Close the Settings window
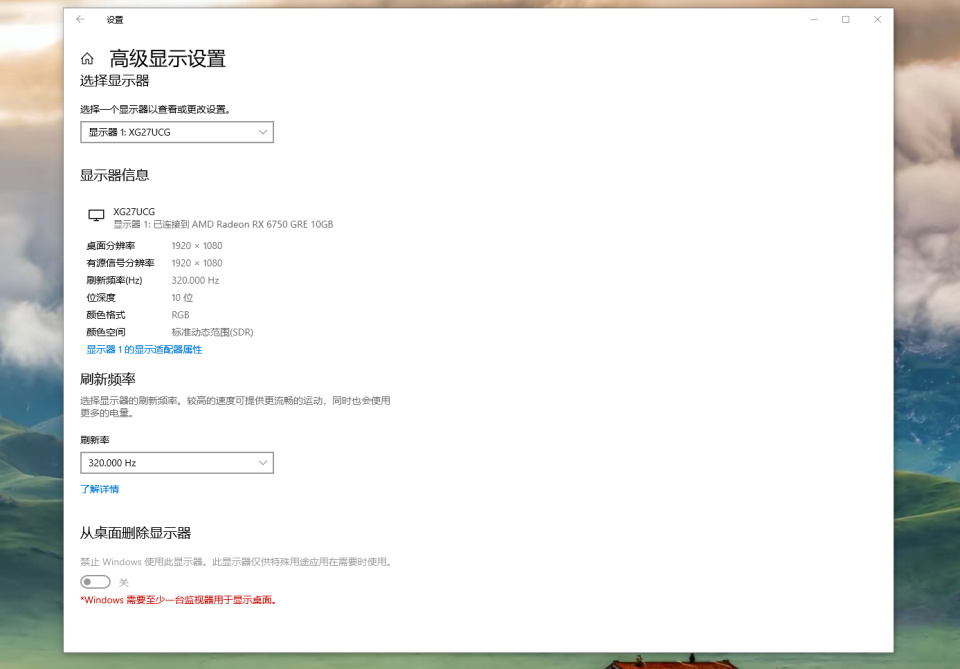960x669 pixels. 877,20
